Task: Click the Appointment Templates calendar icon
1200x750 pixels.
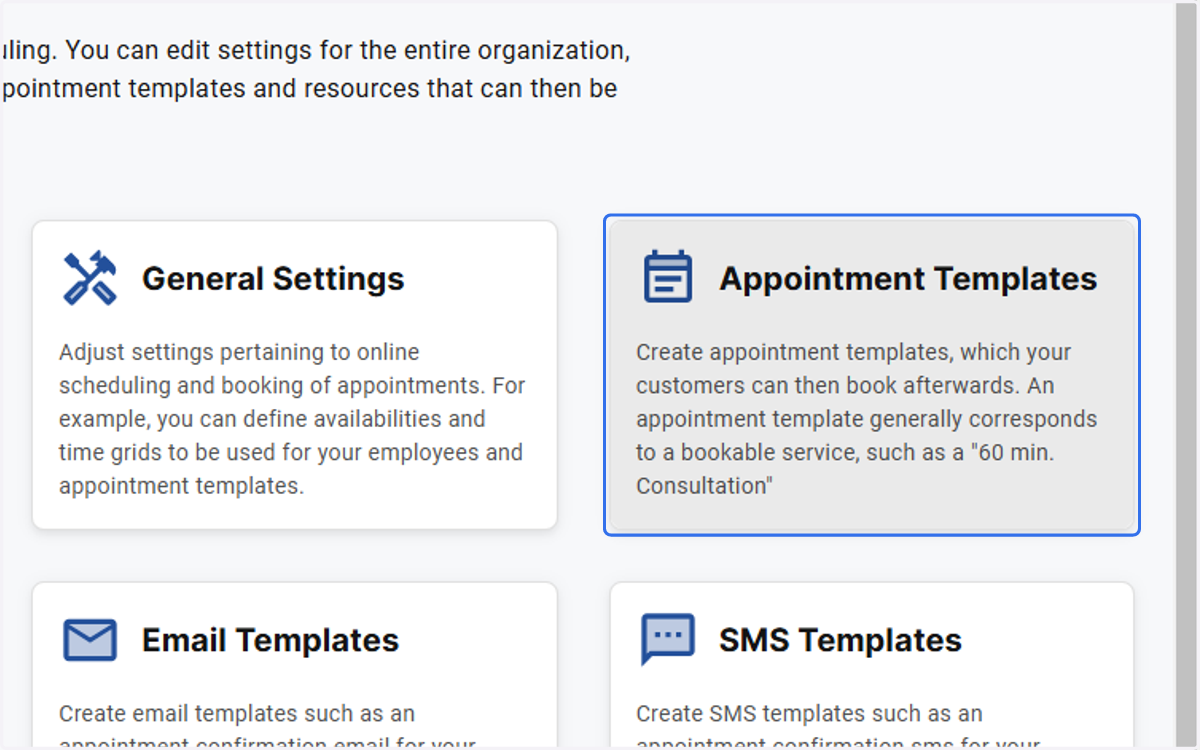Action: 667,278
